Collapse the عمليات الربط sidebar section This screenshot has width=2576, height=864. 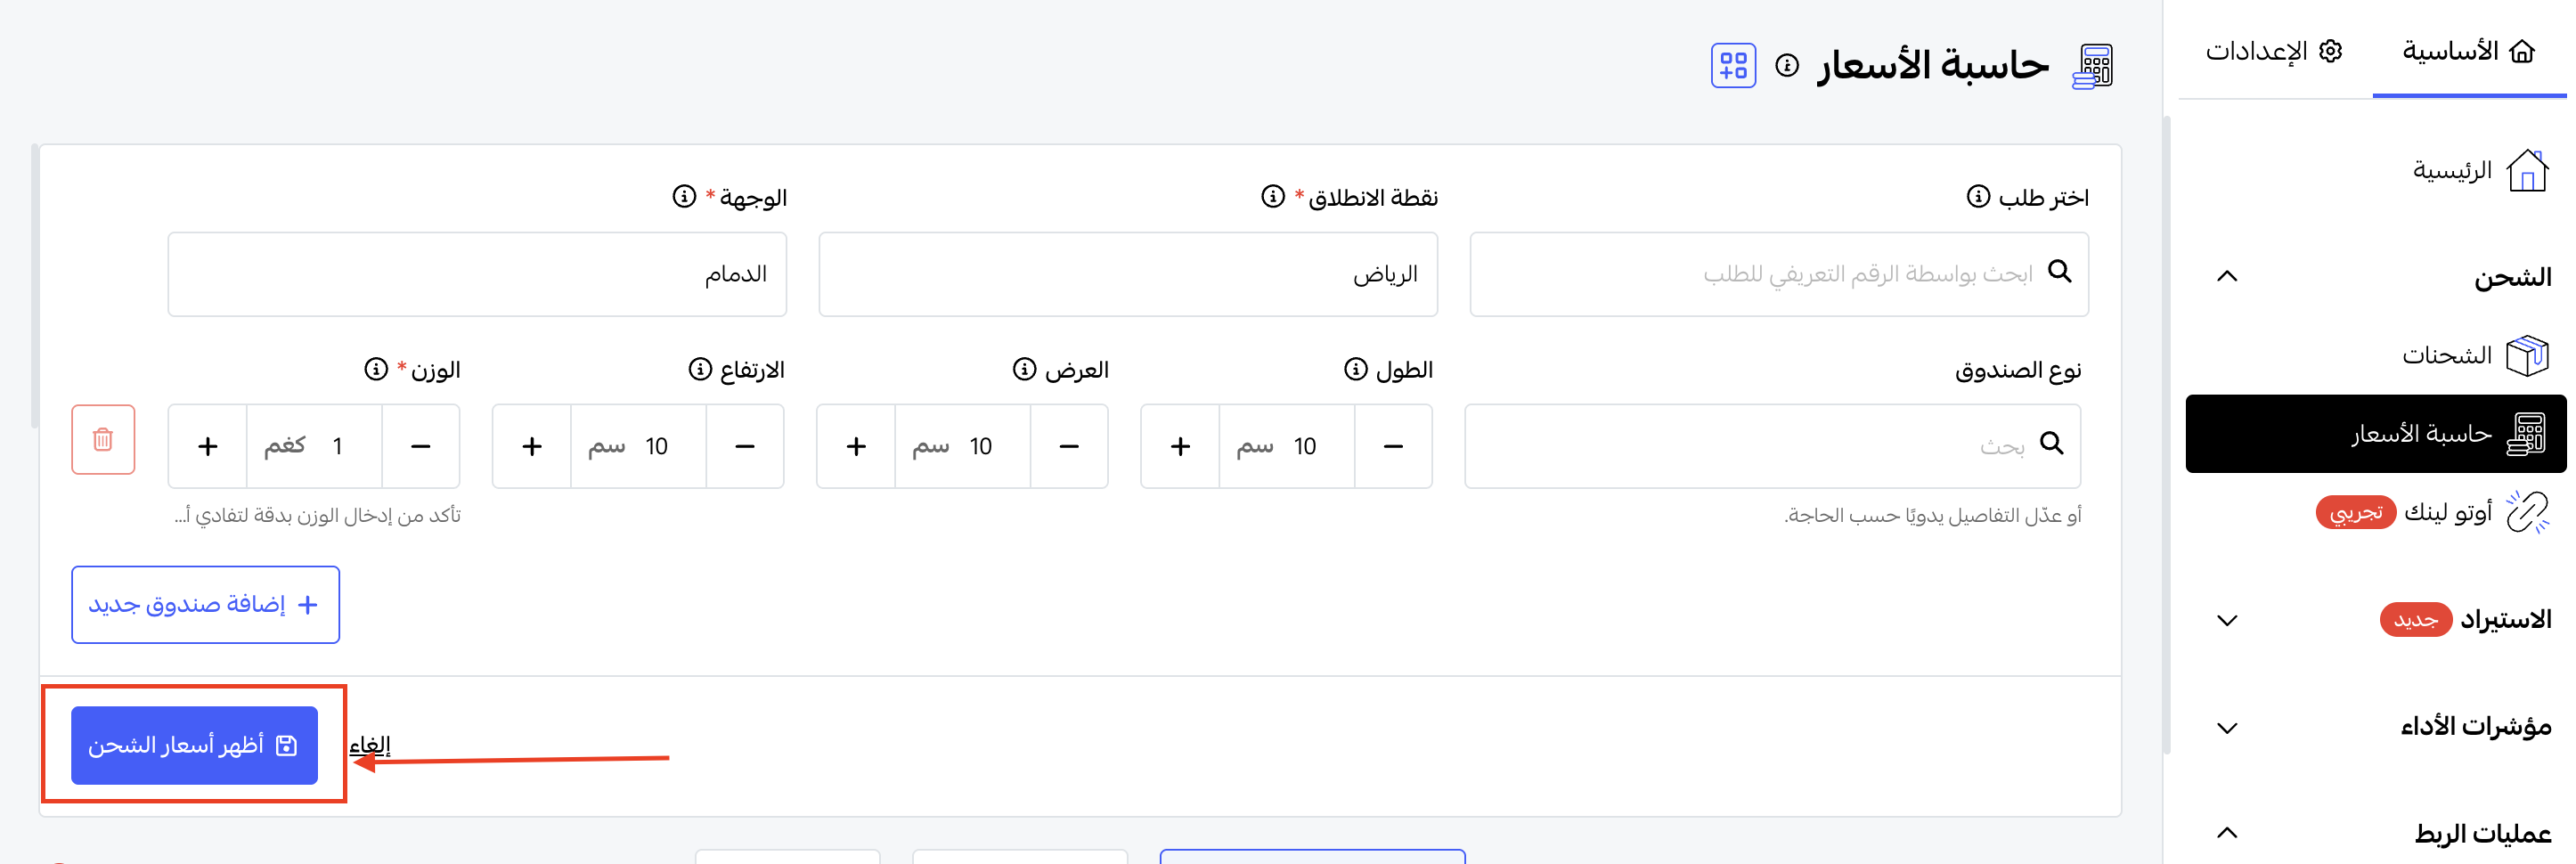[2227, 832]
